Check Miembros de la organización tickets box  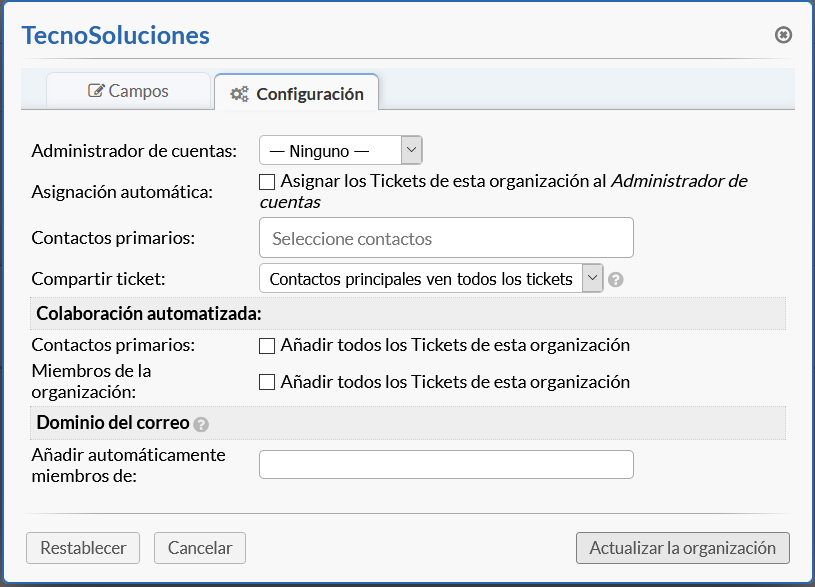(x=267, y=382)
